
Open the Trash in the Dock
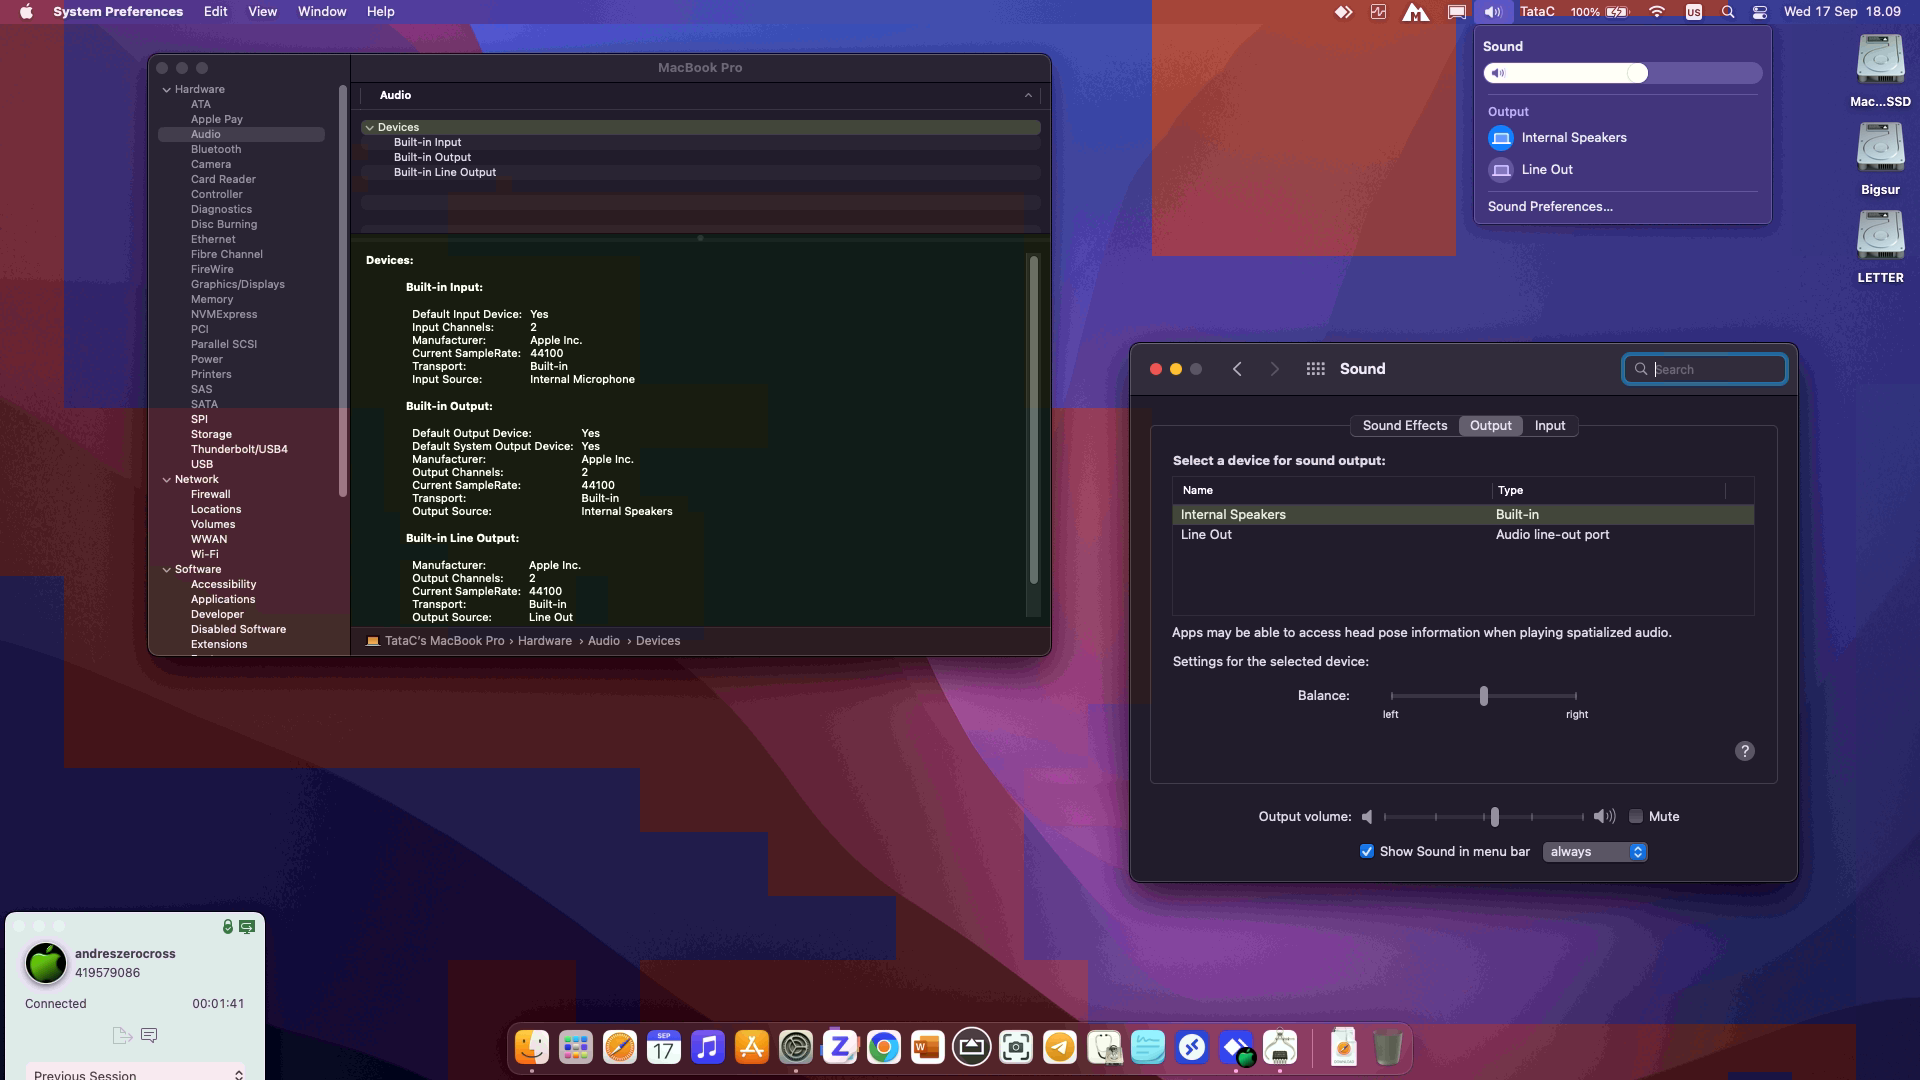1387,1047
